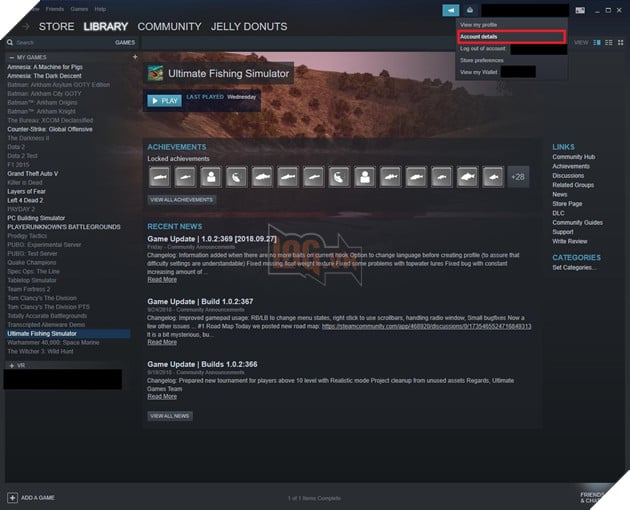This screenshot has height=510, width=630.
Task: Click the Ultimate Fishing Simulator game icon
Action: 155,73
